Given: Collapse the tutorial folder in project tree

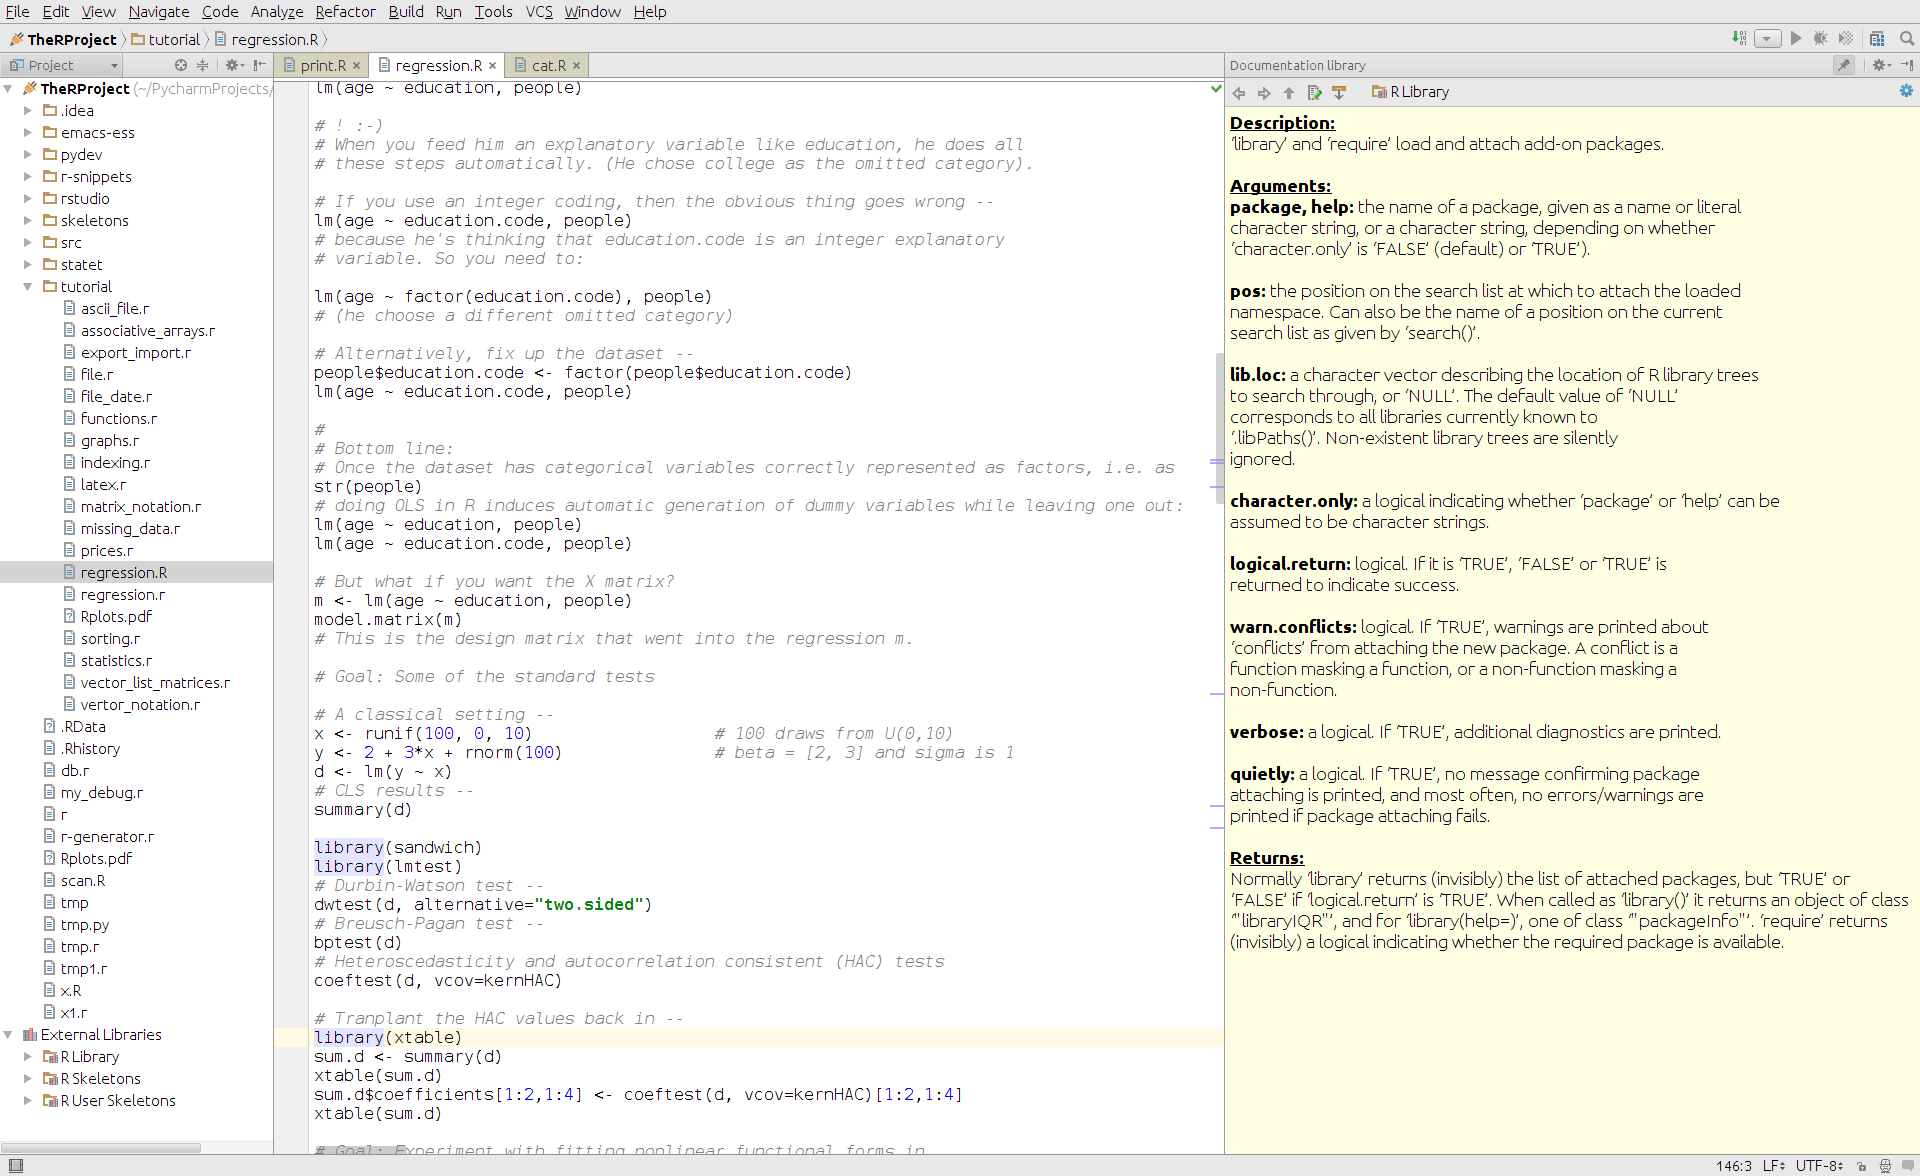Looking at the screenshot, I should (28, 287).
